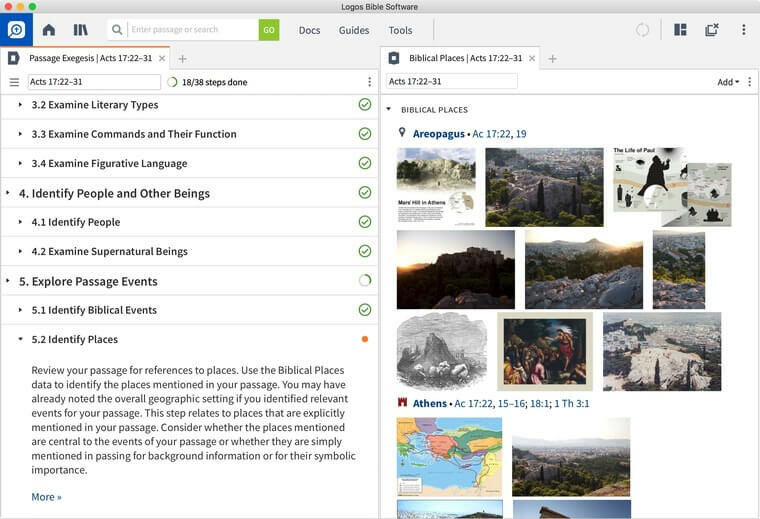The image size is (760, 519).
Task: Open the Passage Exegesis panel kebab menu
Action: (369, 82)
